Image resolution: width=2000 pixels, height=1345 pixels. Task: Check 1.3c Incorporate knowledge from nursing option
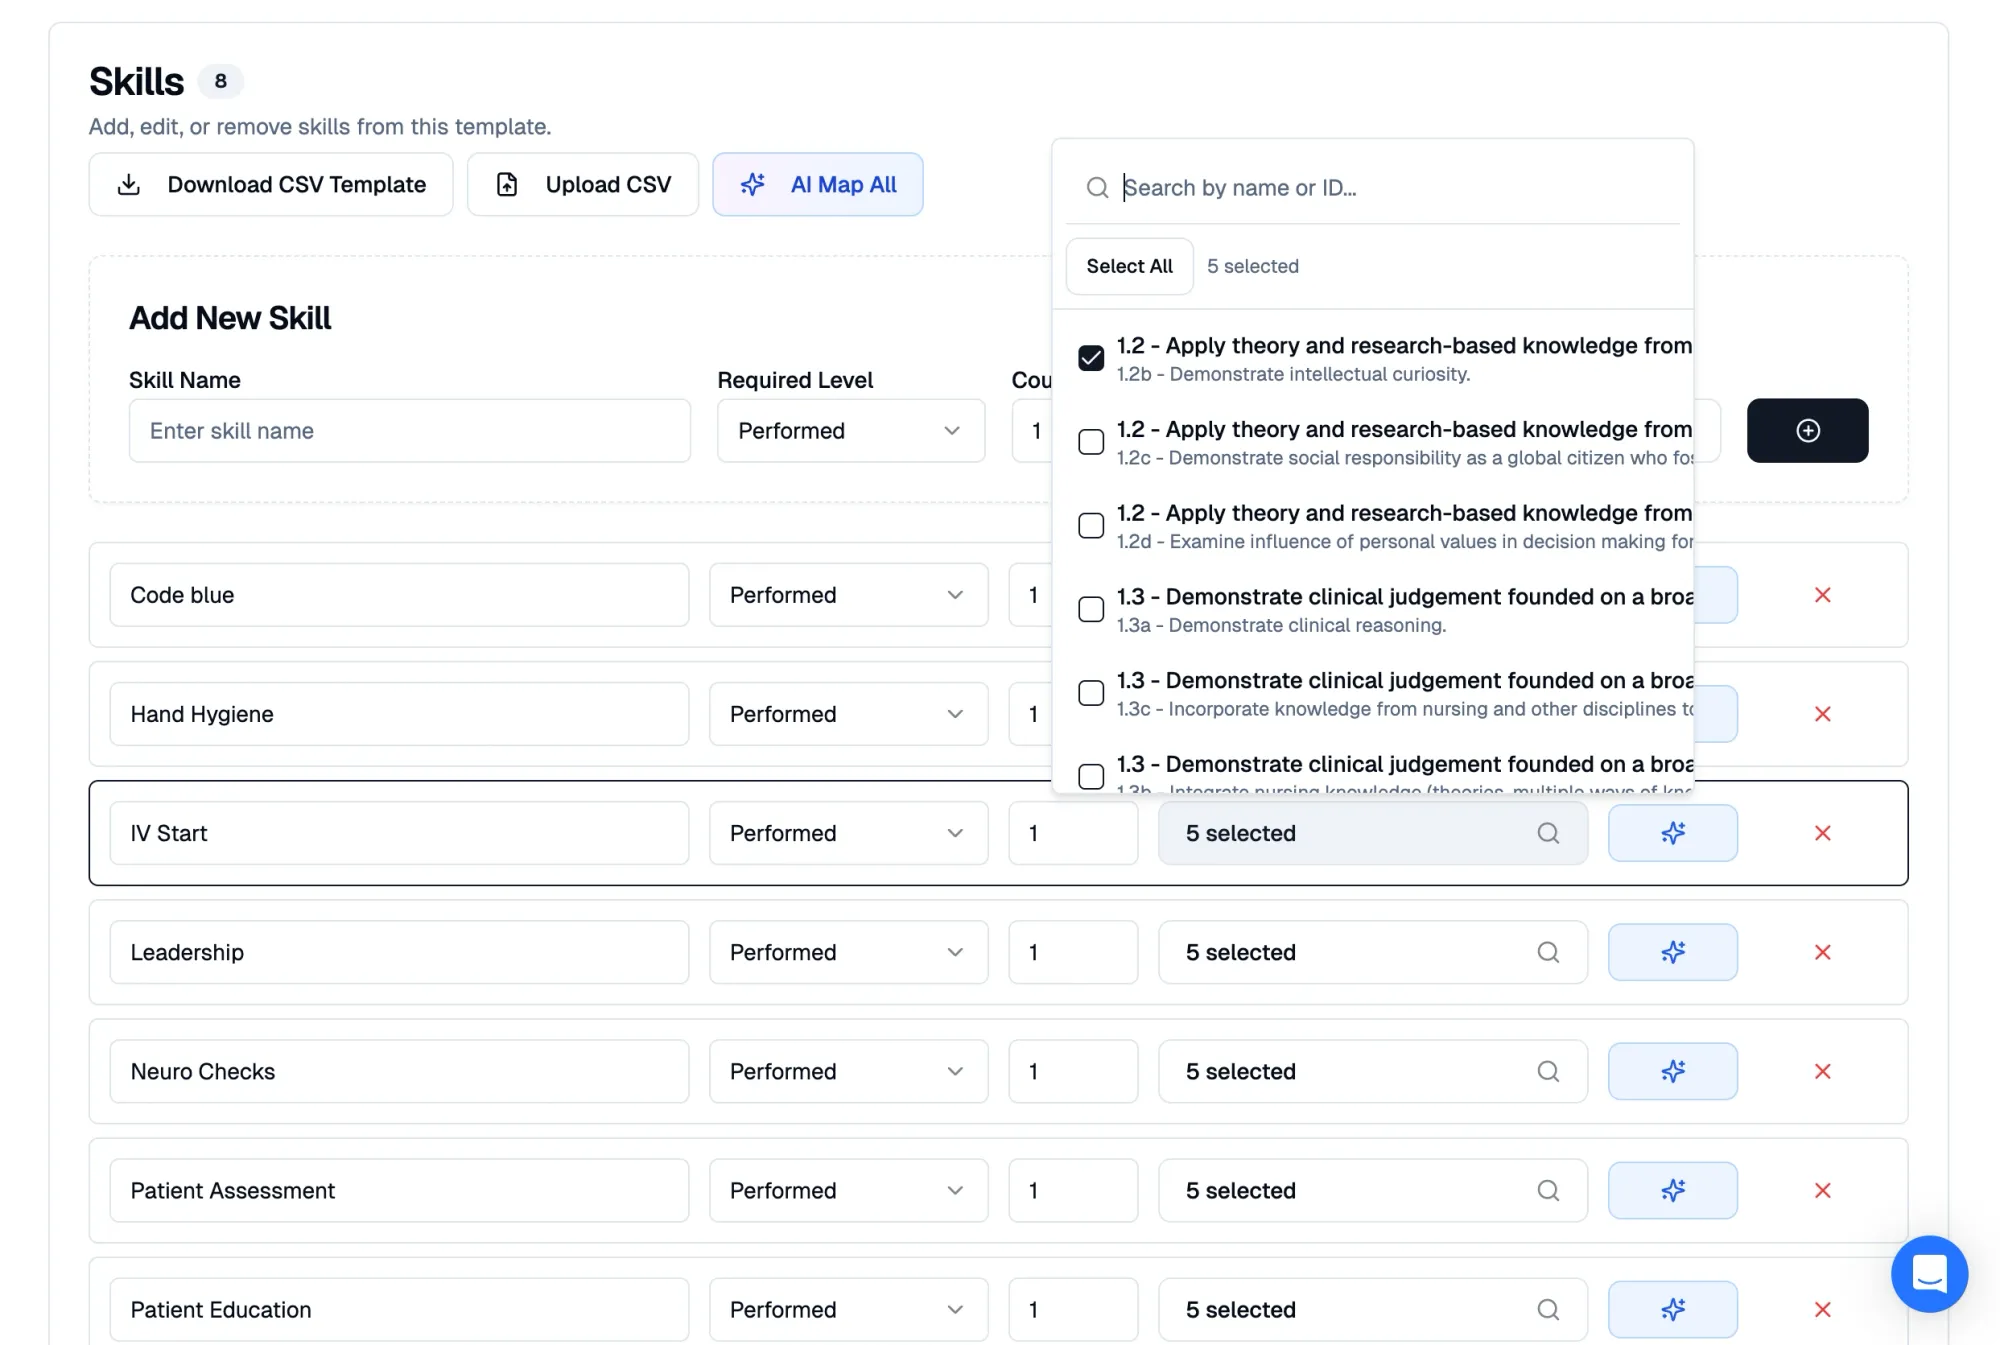pos(1091,693)
